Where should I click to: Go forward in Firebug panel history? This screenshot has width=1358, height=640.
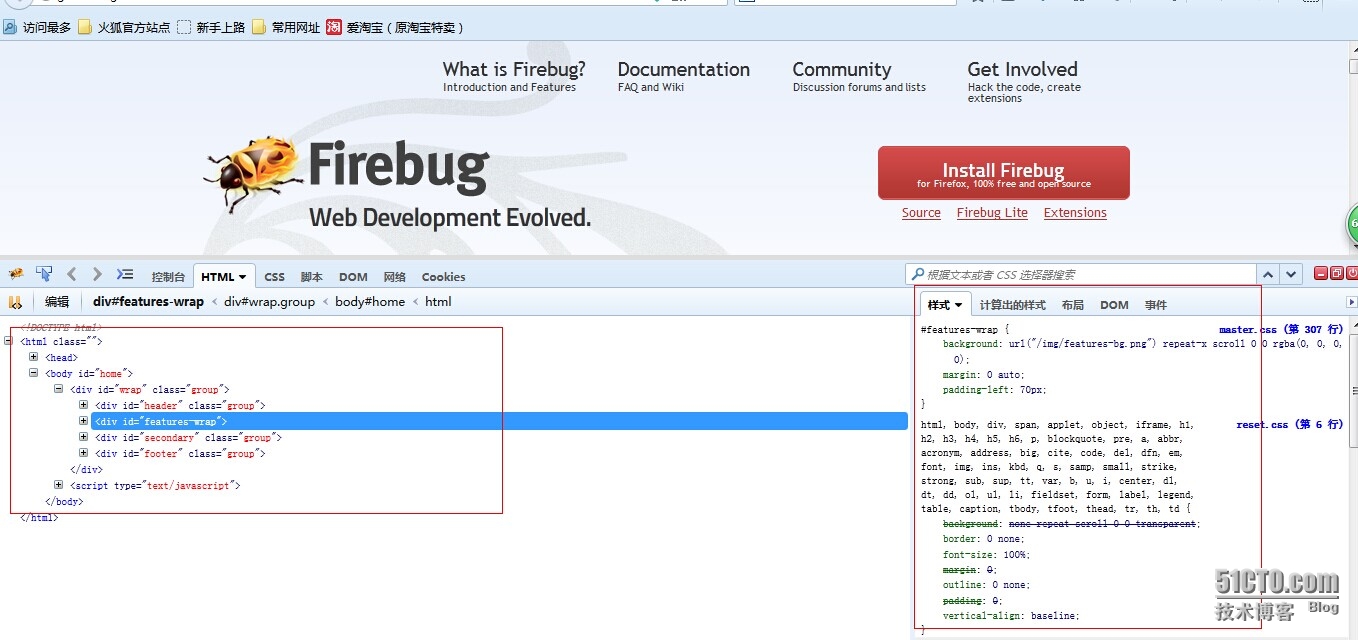pos(97,274)
